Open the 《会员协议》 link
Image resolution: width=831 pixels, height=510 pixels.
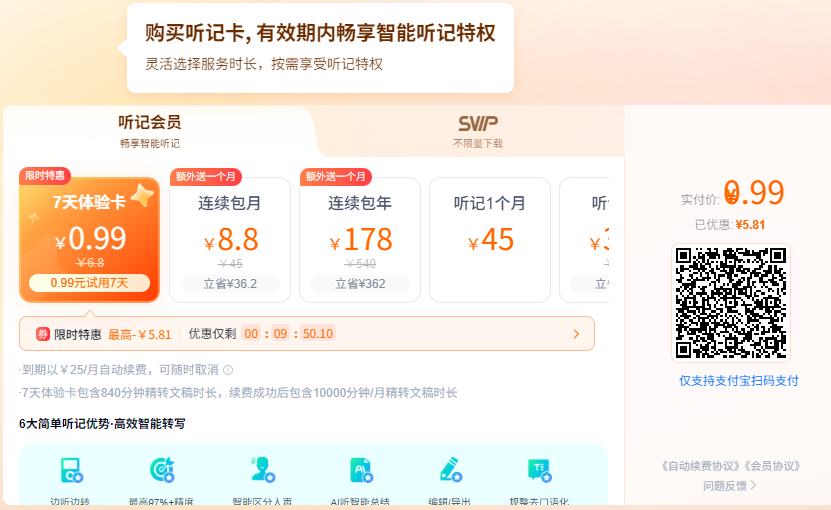point(765,466)
